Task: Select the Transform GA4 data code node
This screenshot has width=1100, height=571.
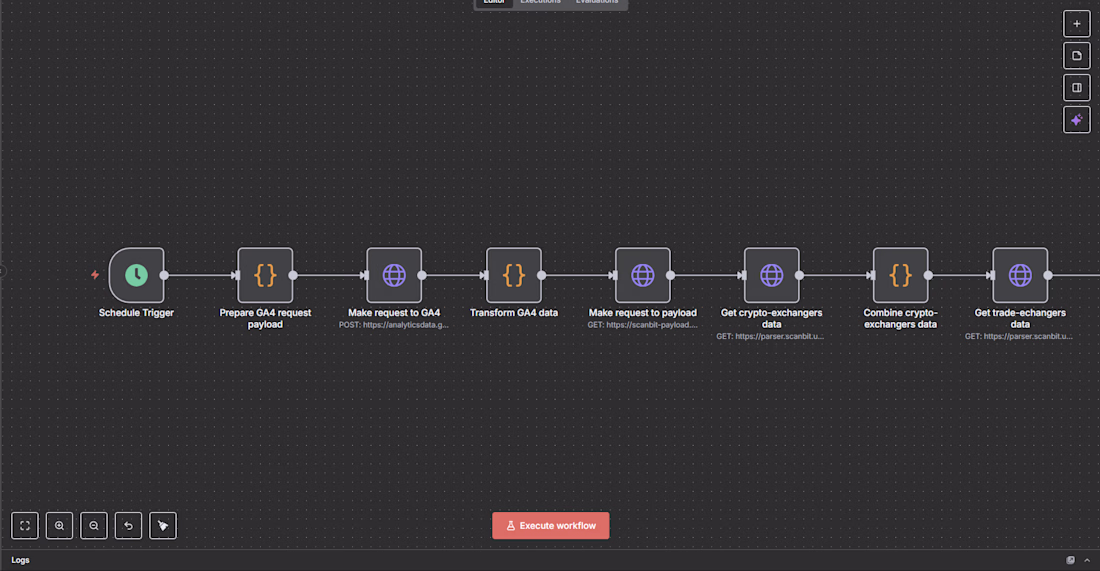Action: pos(514,275)
